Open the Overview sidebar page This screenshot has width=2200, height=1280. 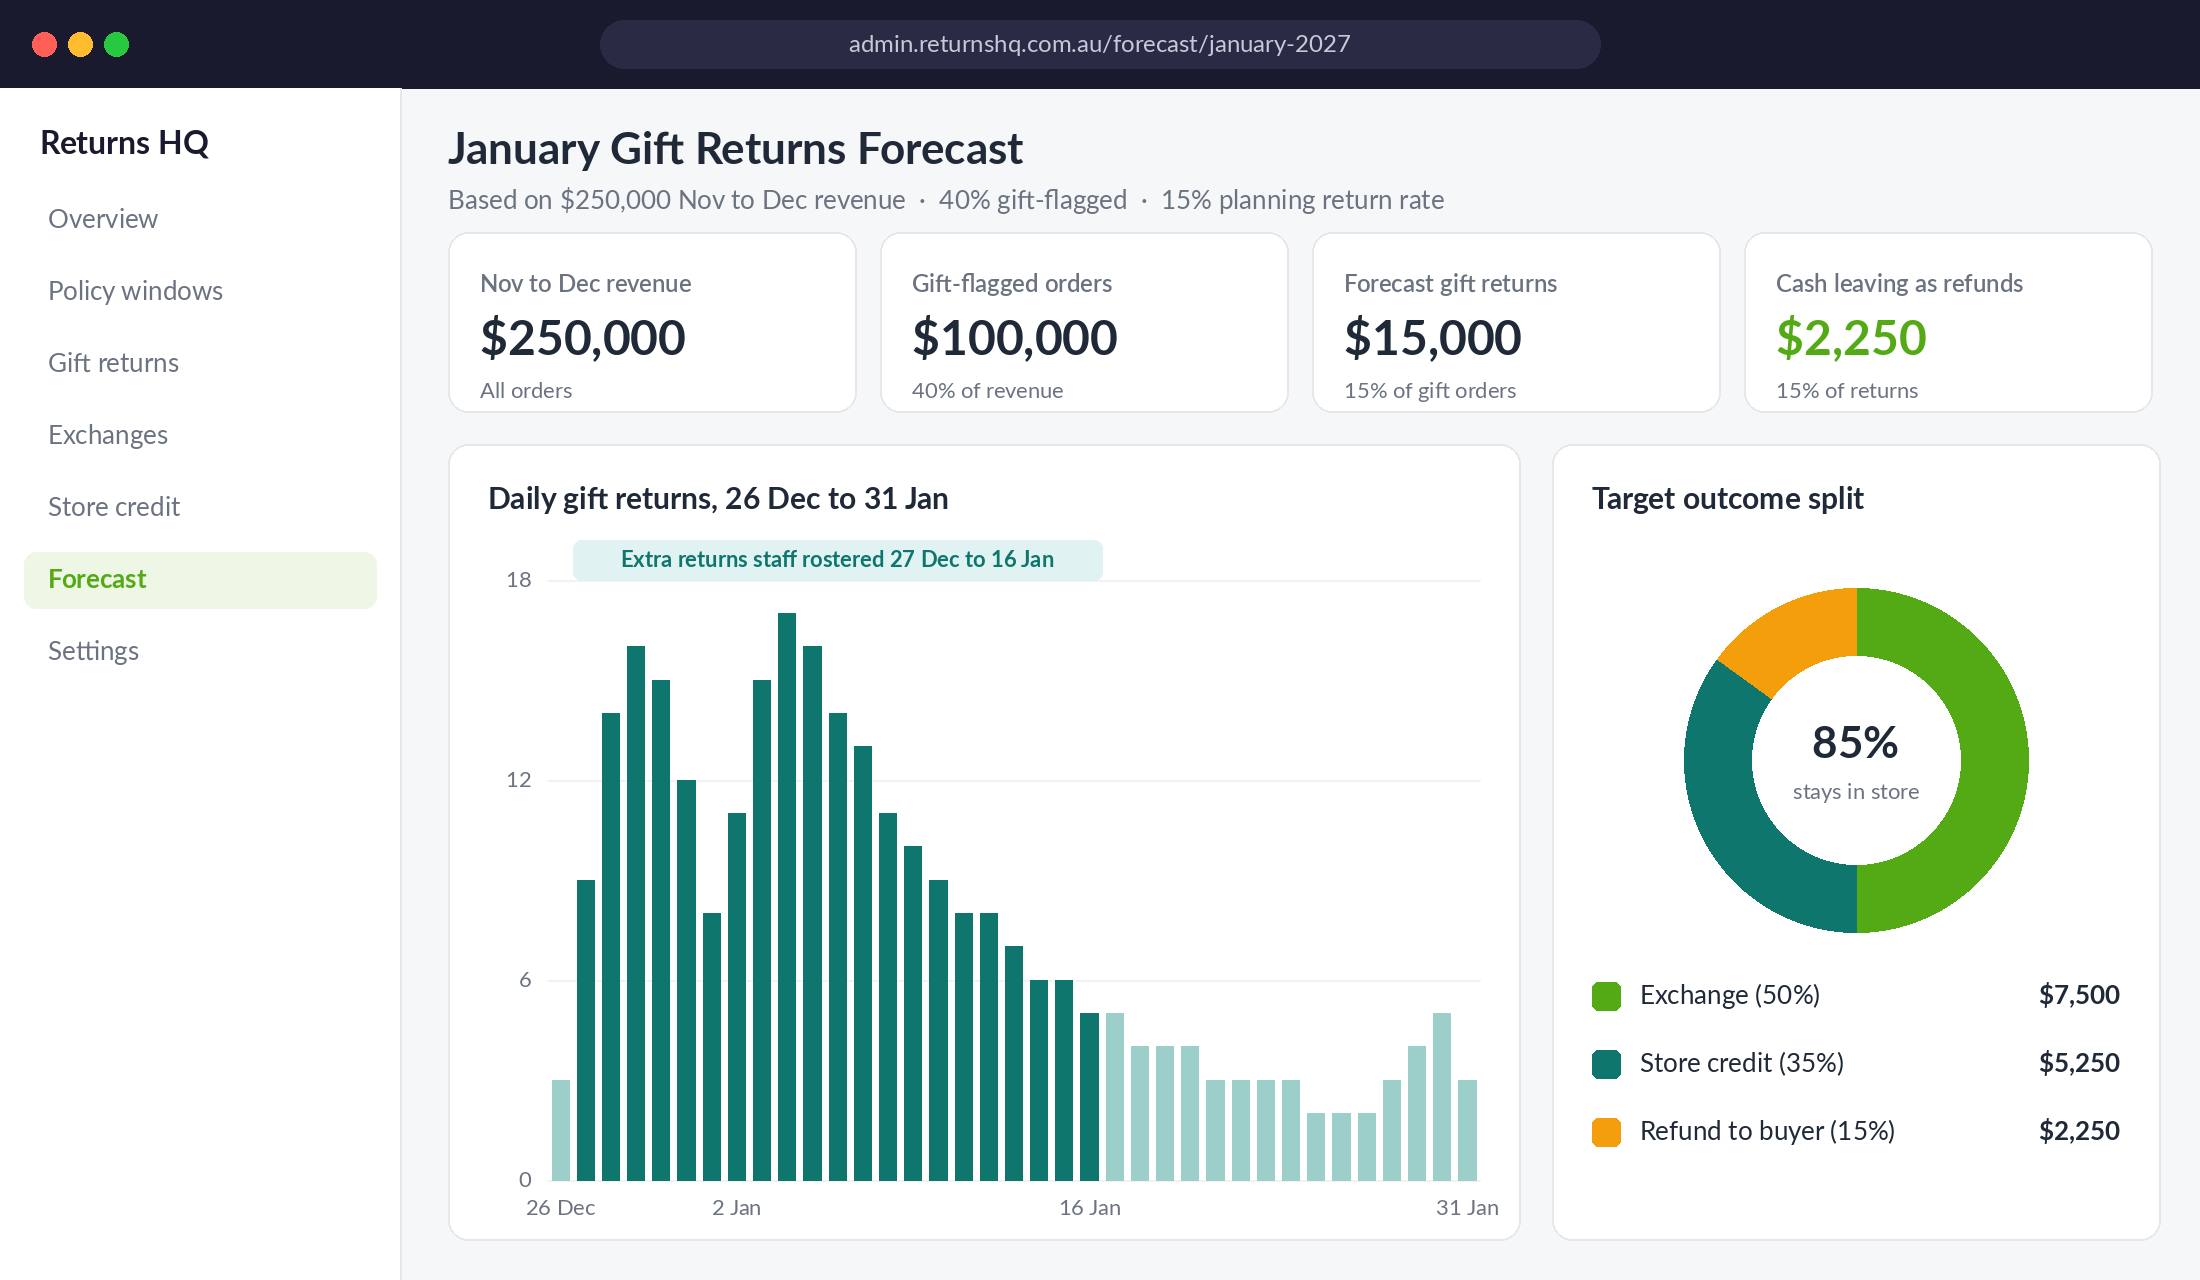(x=103, y=219)
